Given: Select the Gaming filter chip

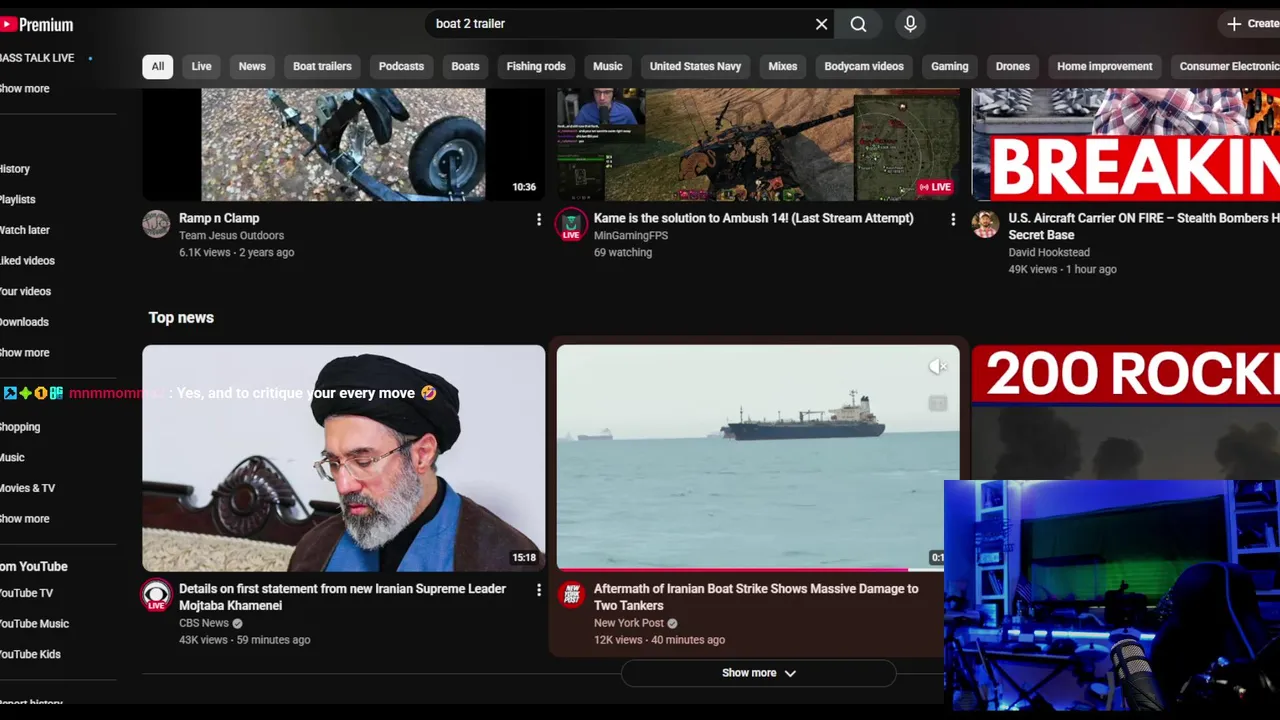Looking at the screenshot, I should (950, 66).
